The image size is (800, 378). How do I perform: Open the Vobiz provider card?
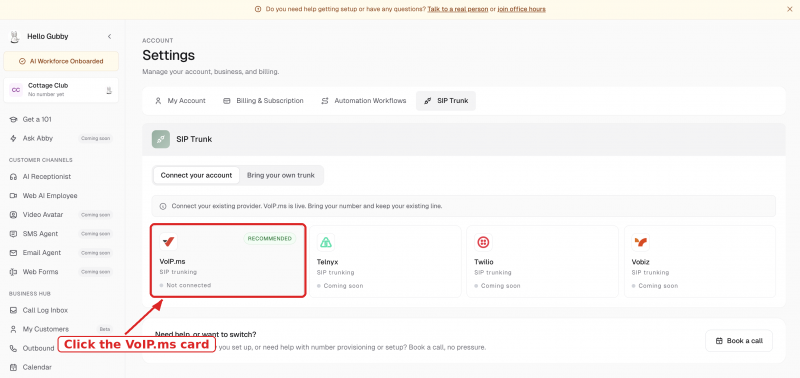[x=700, y=261]
